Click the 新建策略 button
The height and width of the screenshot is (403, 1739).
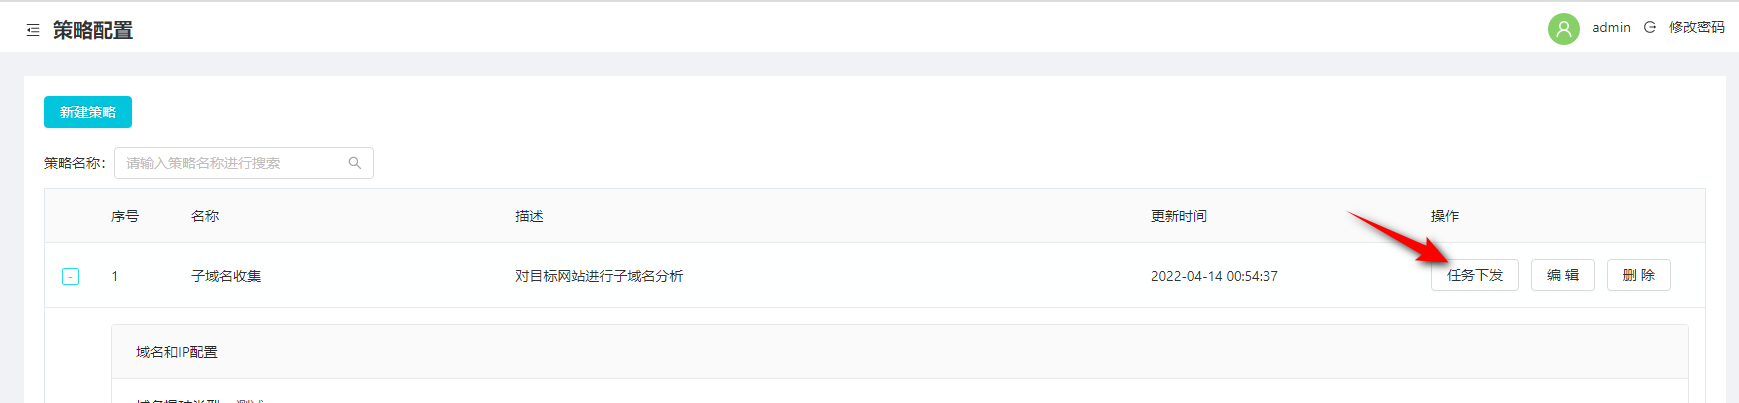(x=88, y=112)
